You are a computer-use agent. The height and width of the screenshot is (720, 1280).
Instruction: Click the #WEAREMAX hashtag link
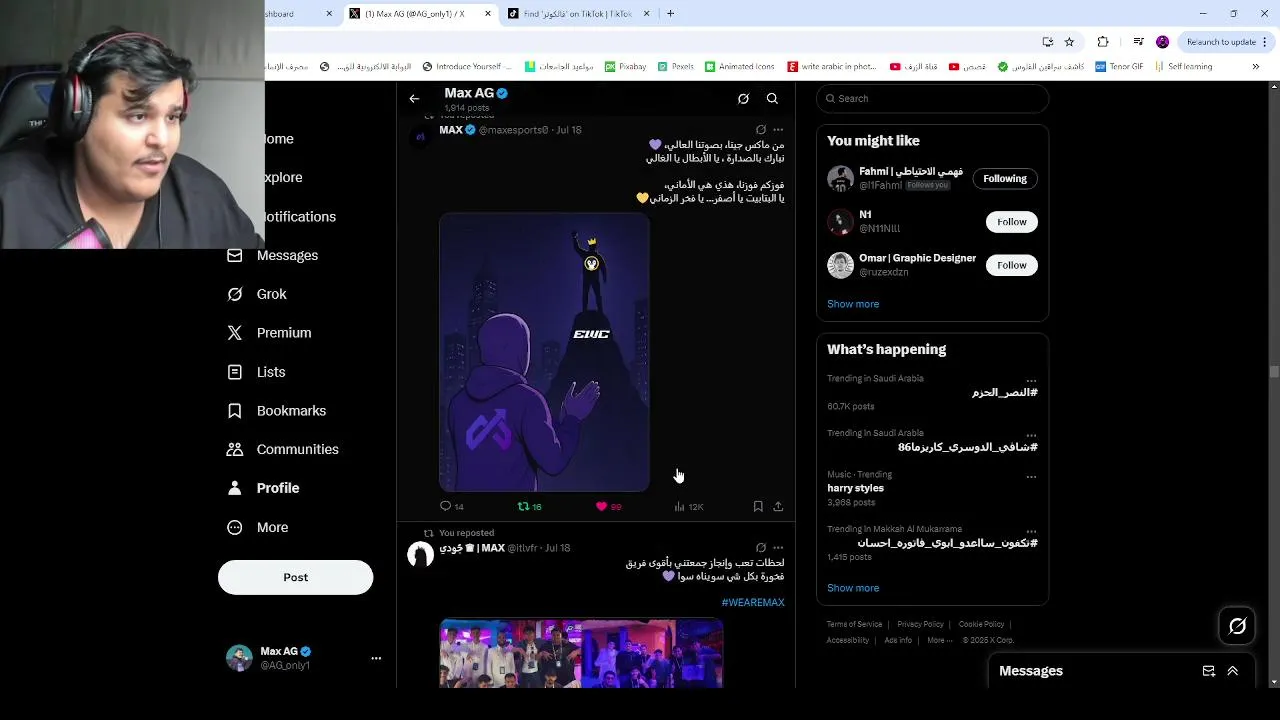[x=753, y=603]
